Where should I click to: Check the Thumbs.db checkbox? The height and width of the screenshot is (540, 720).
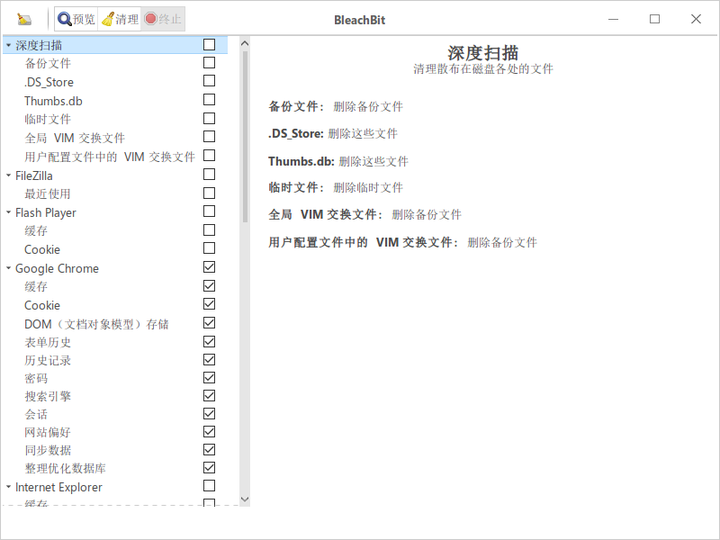click(209, 100)
